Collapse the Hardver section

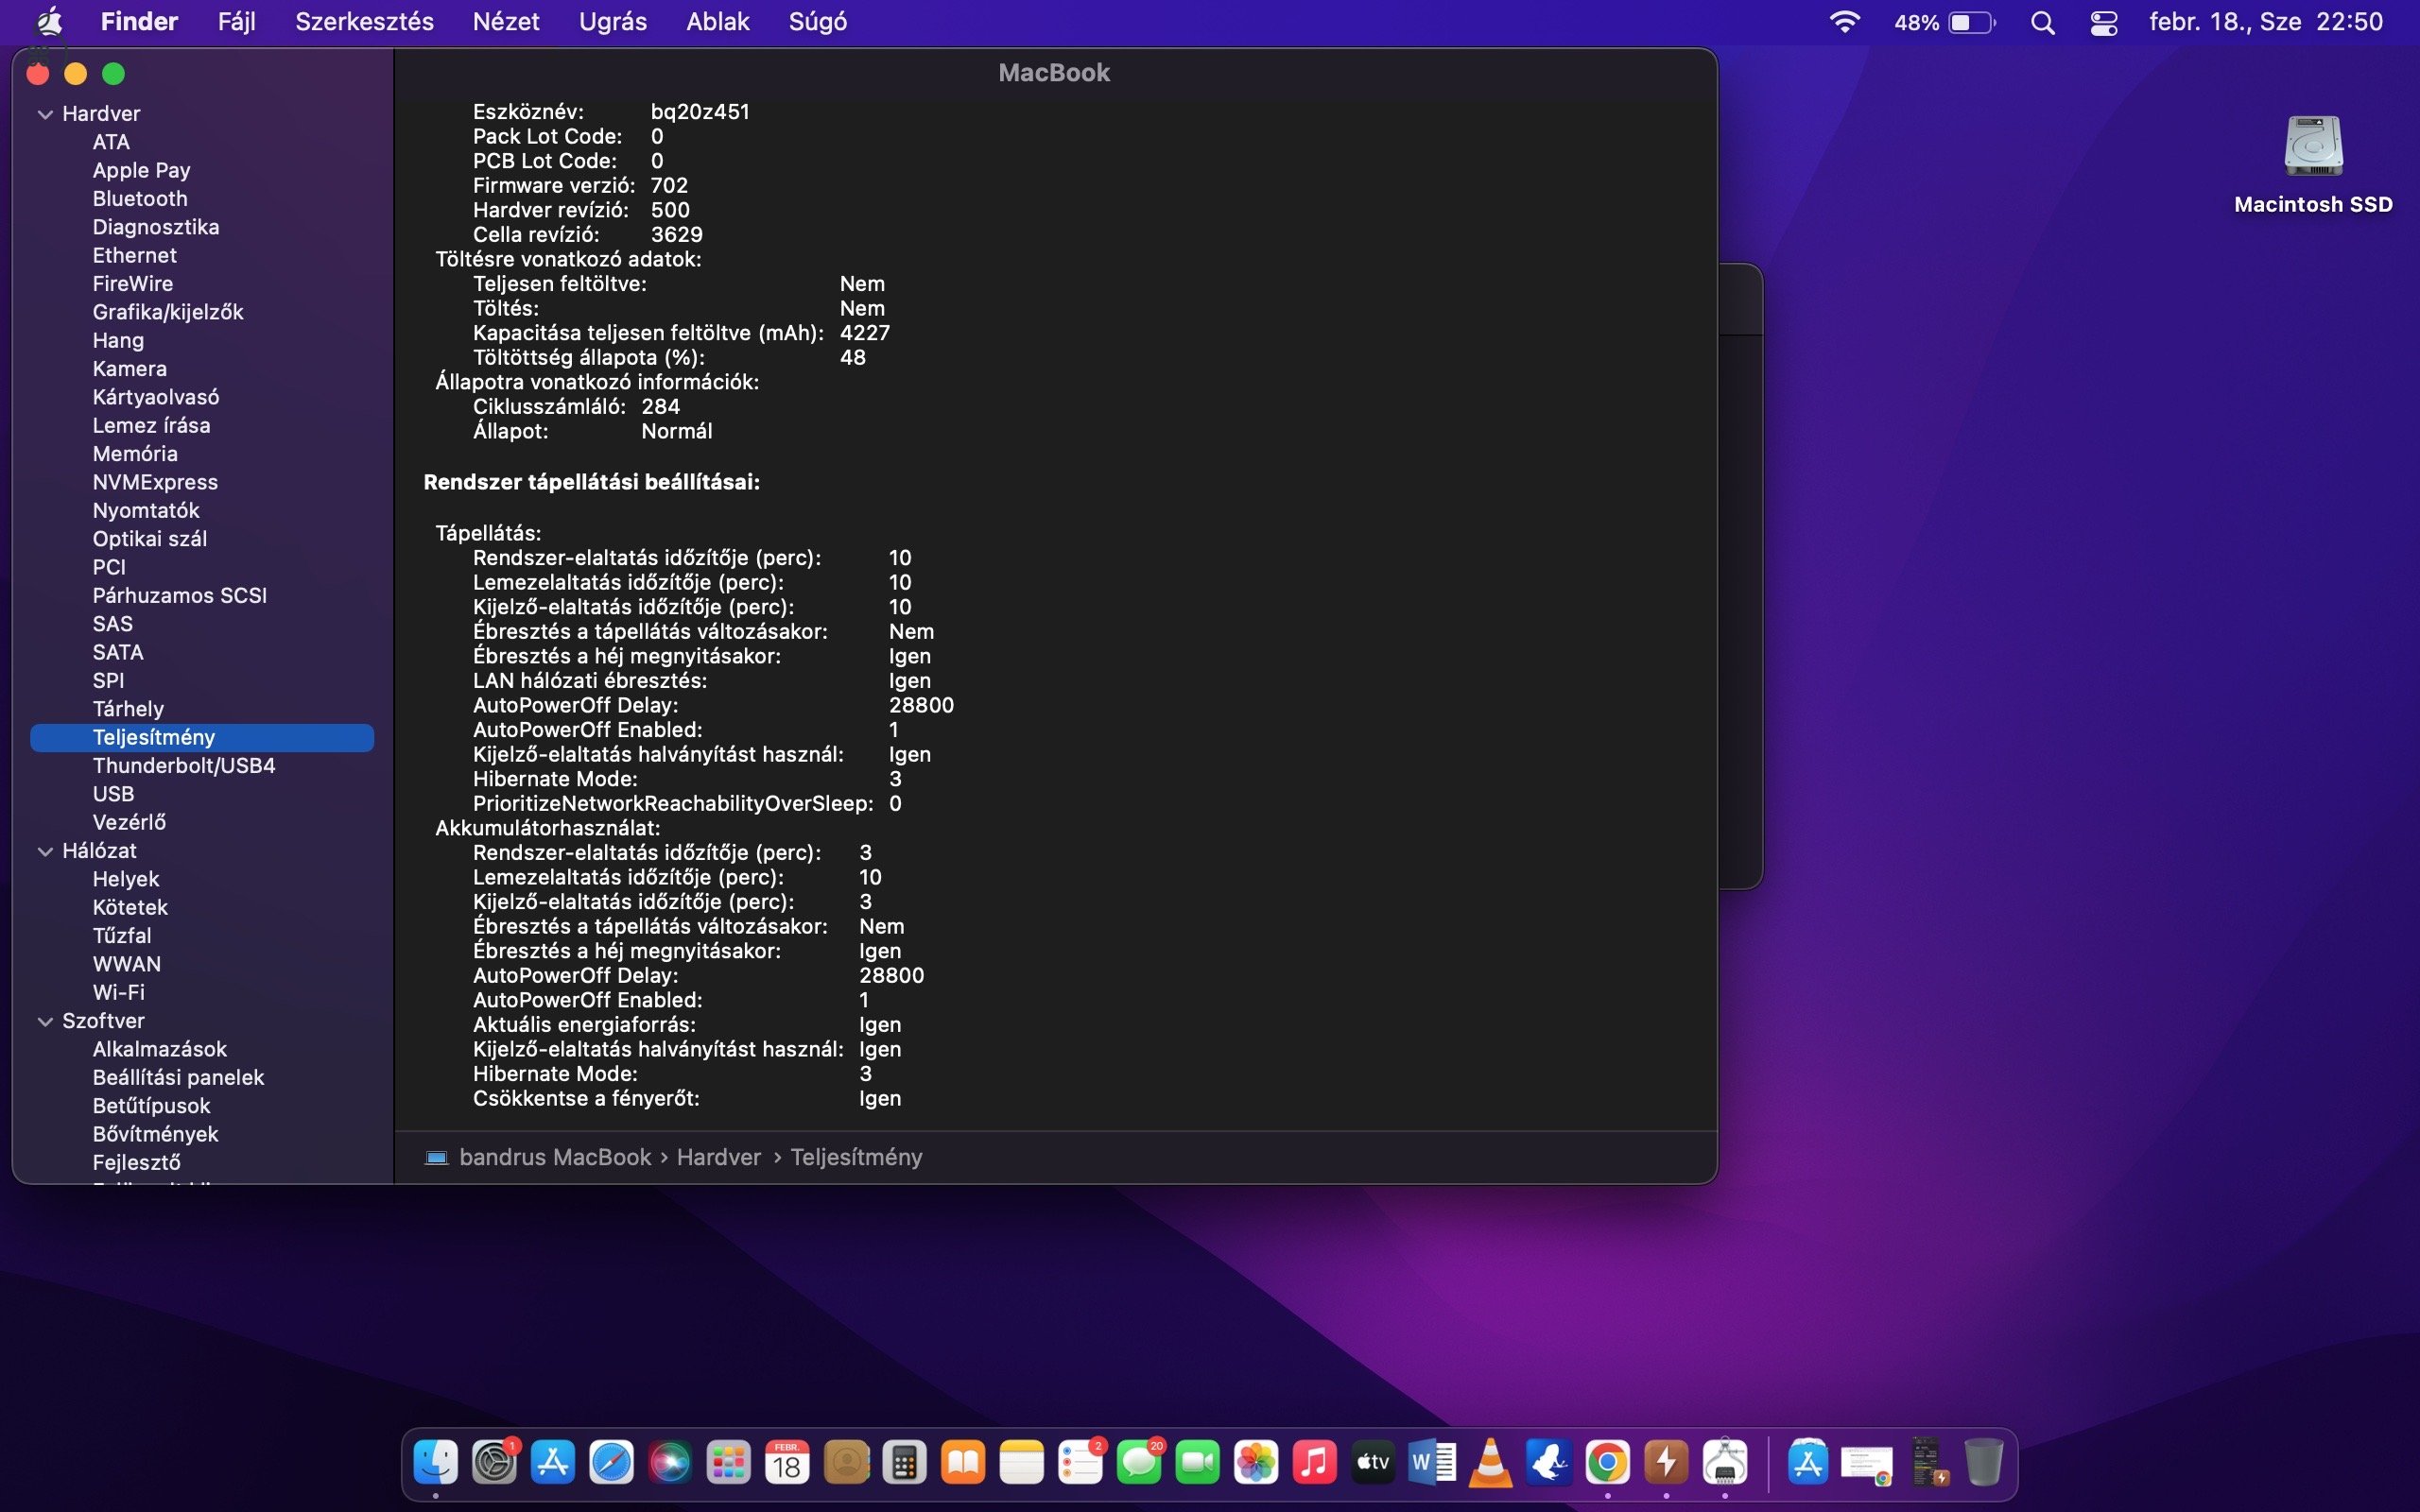point(45,113)
